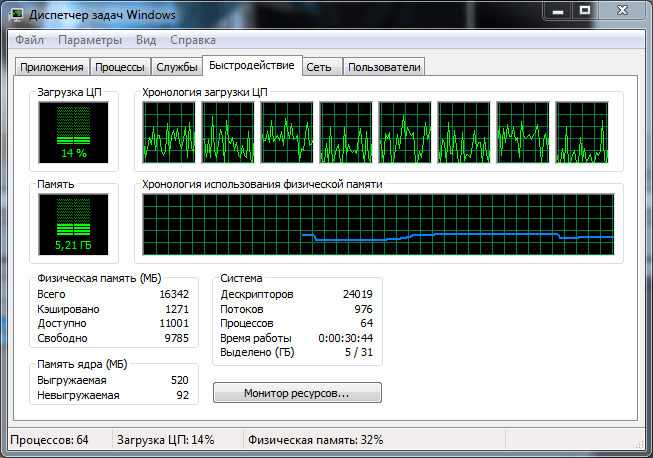Click the Task Manager title bar icon
Screen dimensions: 653x458
coord(16,15)
